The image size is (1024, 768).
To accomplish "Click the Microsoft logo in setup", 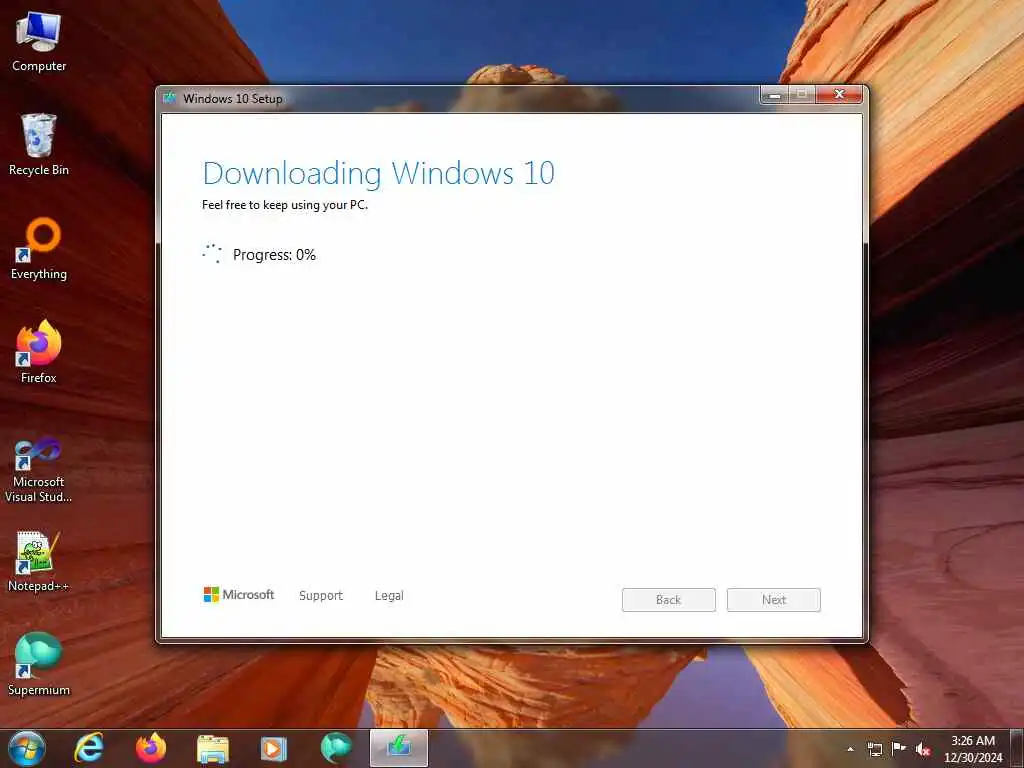I will (239, 595).
